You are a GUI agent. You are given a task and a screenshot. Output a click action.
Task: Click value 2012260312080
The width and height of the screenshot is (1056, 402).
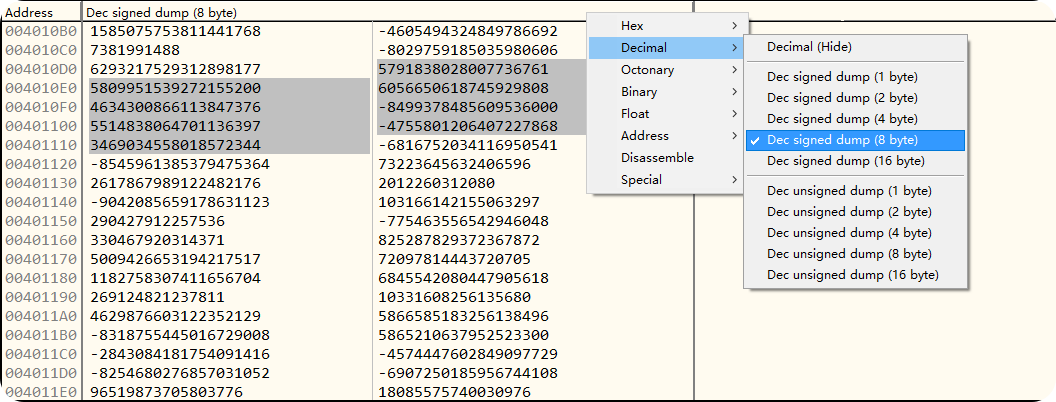coord(436,182)
